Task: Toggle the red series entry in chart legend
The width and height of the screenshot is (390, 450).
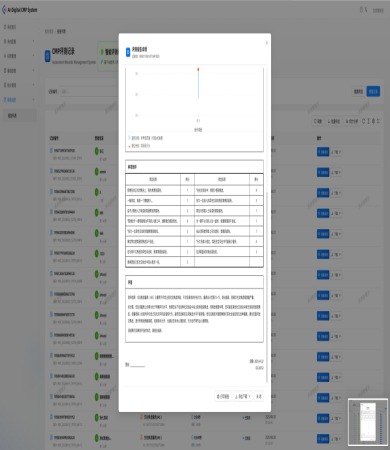Action: (x=139, y=146)
